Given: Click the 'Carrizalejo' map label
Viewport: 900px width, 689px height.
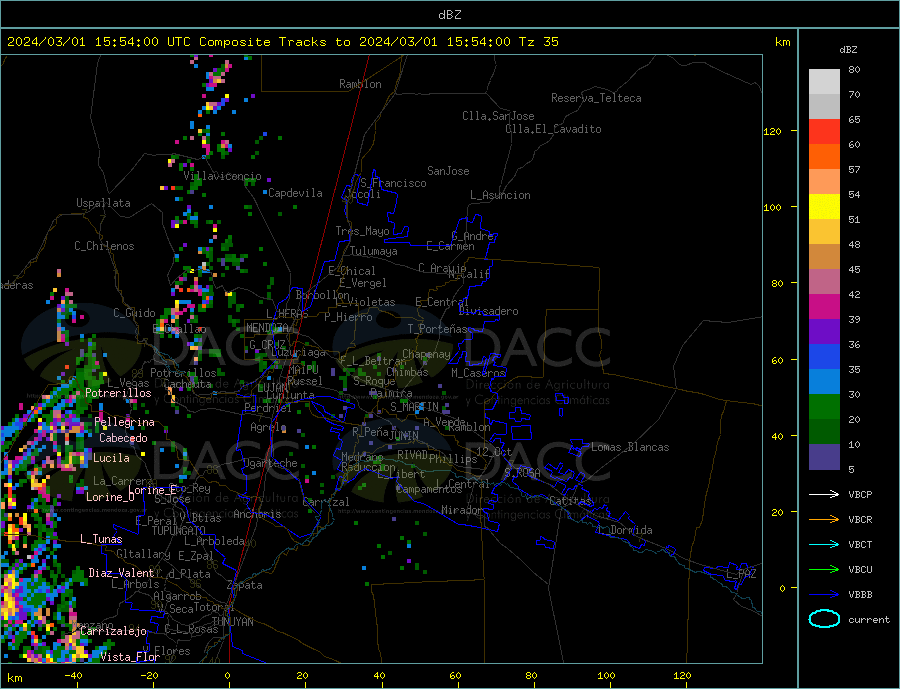Looking at the screenshot, I should pos(113,631).
